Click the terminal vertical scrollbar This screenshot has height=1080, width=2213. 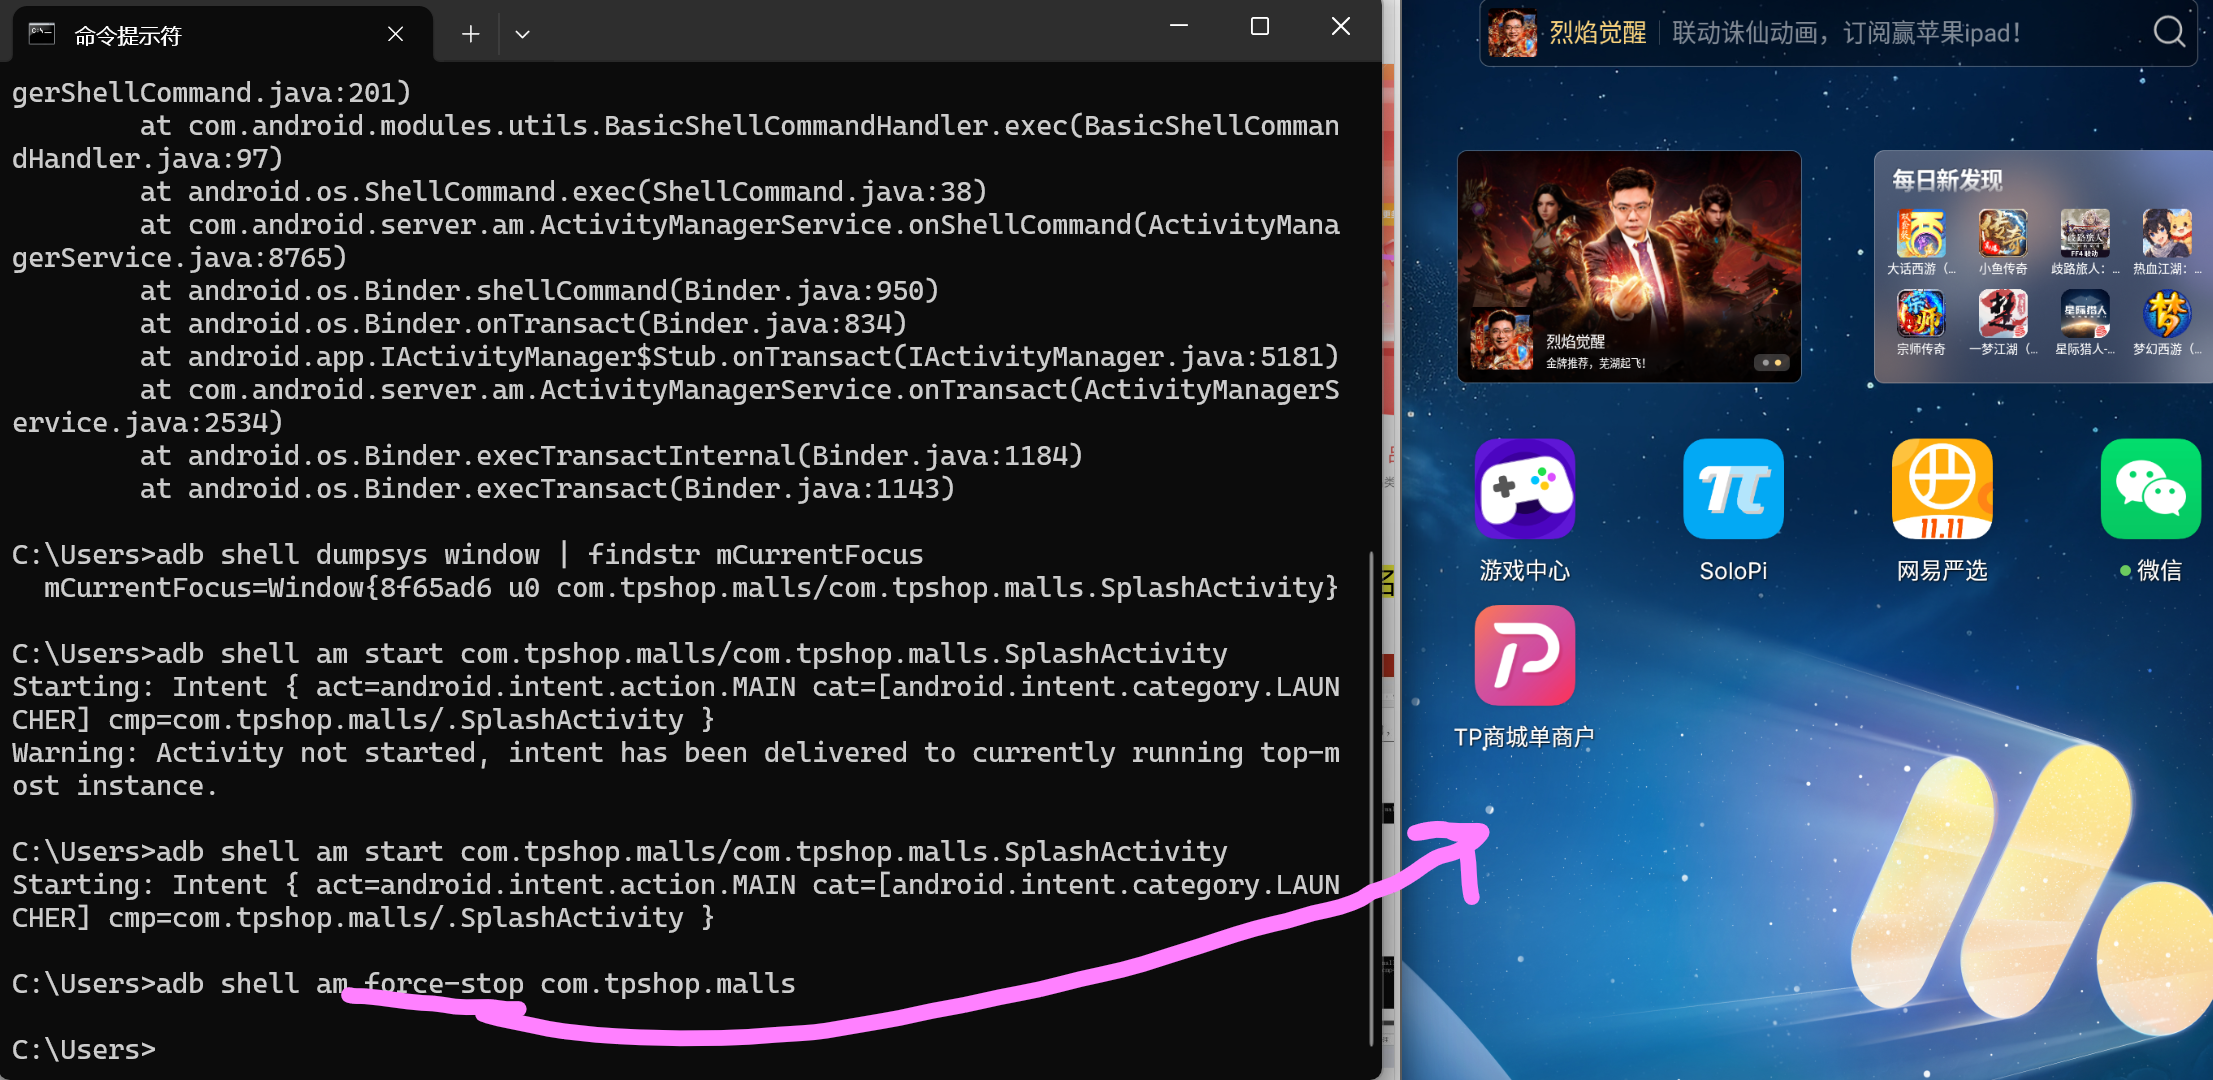pyautogui.click(x=1371, y=798)
